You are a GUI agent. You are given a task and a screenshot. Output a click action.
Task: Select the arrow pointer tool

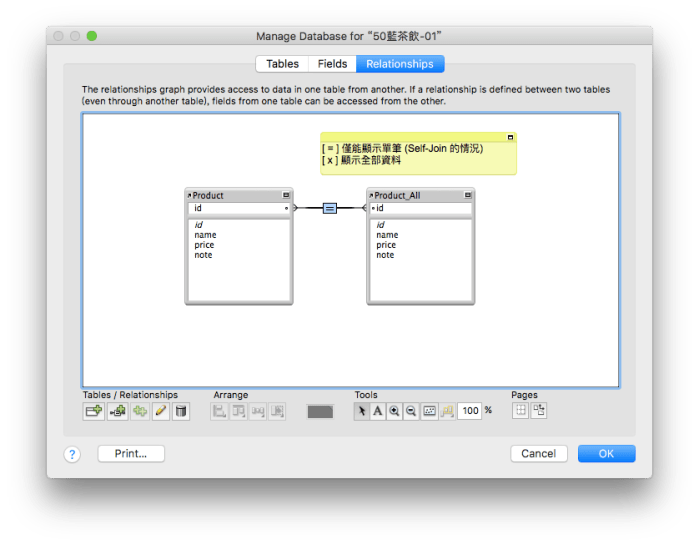click(x=362, y=411)
